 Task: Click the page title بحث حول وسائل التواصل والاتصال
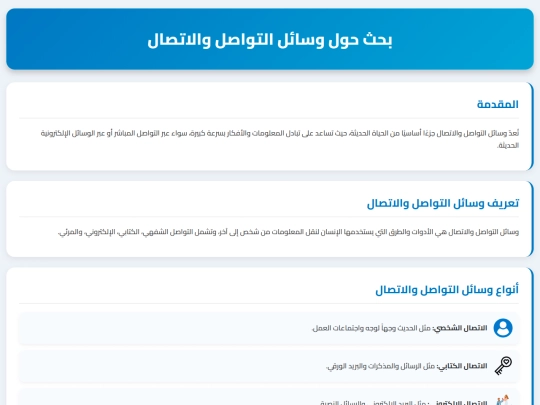tap(270, 40)
